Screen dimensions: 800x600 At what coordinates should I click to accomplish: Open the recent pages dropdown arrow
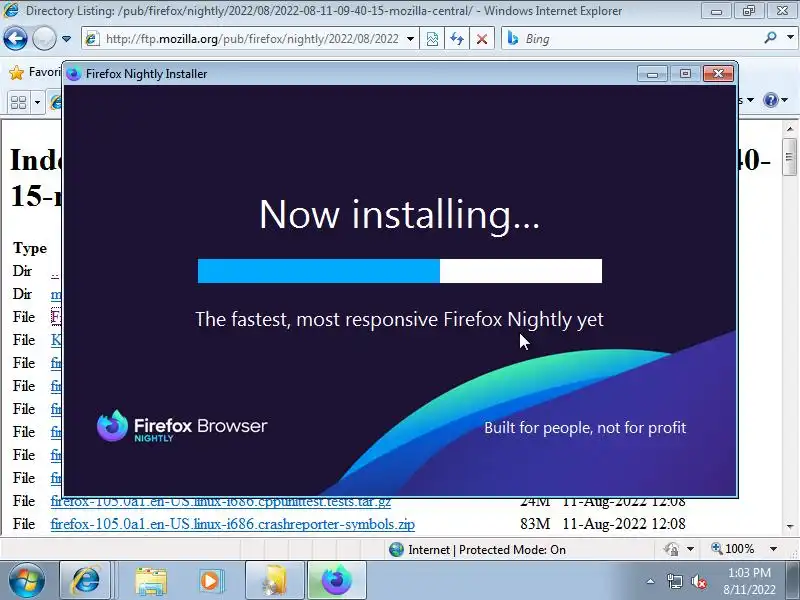[x=66, y=39]
